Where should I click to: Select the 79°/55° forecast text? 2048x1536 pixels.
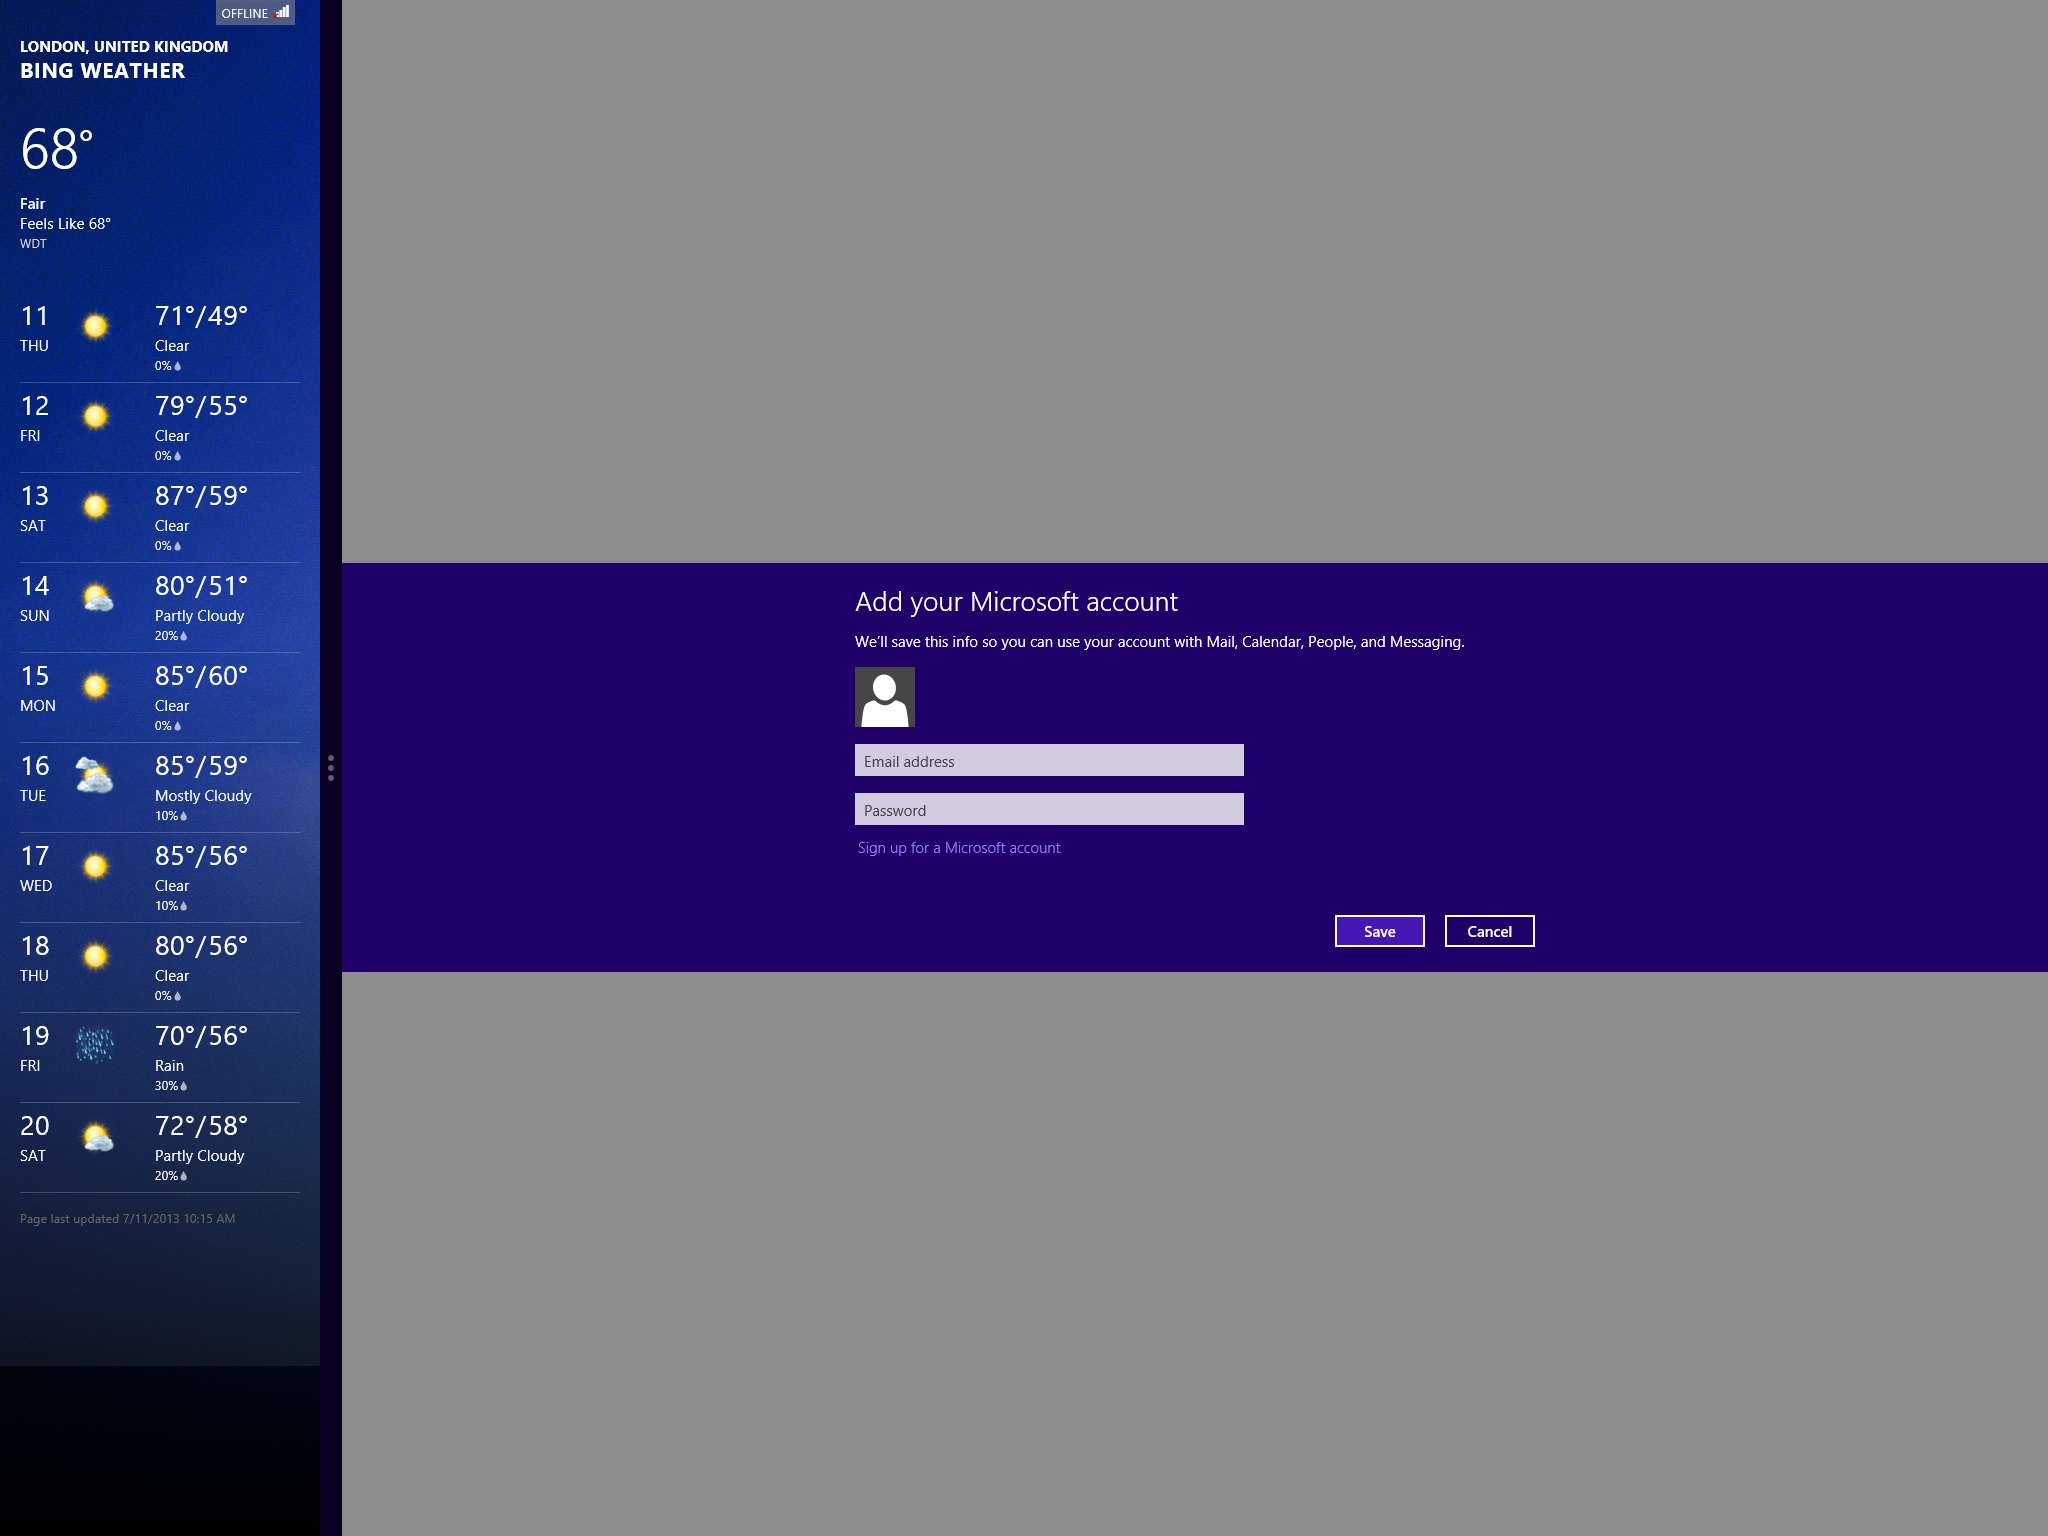201,406
